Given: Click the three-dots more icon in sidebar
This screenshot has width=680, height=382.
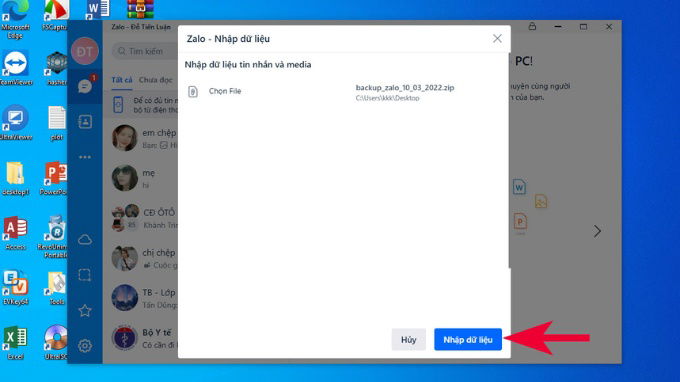Looking at the screenshot, I should pyautogui.click(x=85, y=157).
